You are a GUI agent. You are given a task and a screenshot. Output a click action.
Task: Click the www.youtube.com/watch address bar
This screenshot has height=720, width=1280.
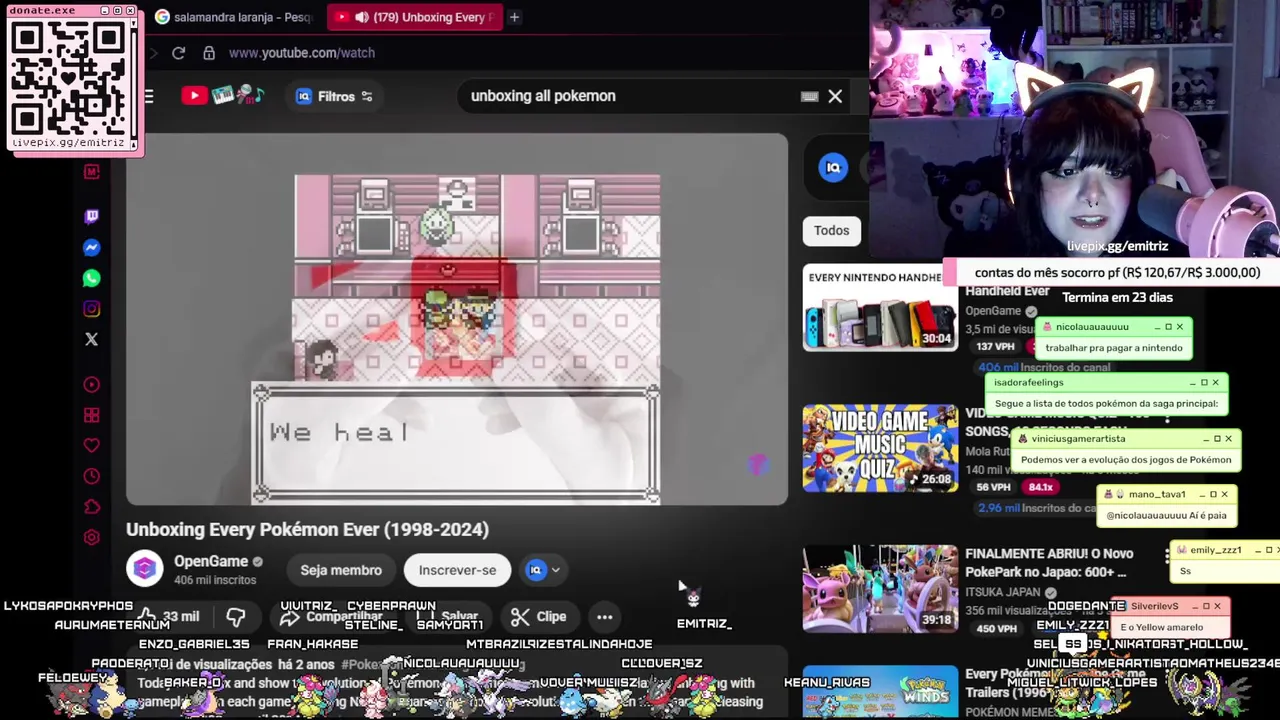pyautogui.click(x=301, y=53)
